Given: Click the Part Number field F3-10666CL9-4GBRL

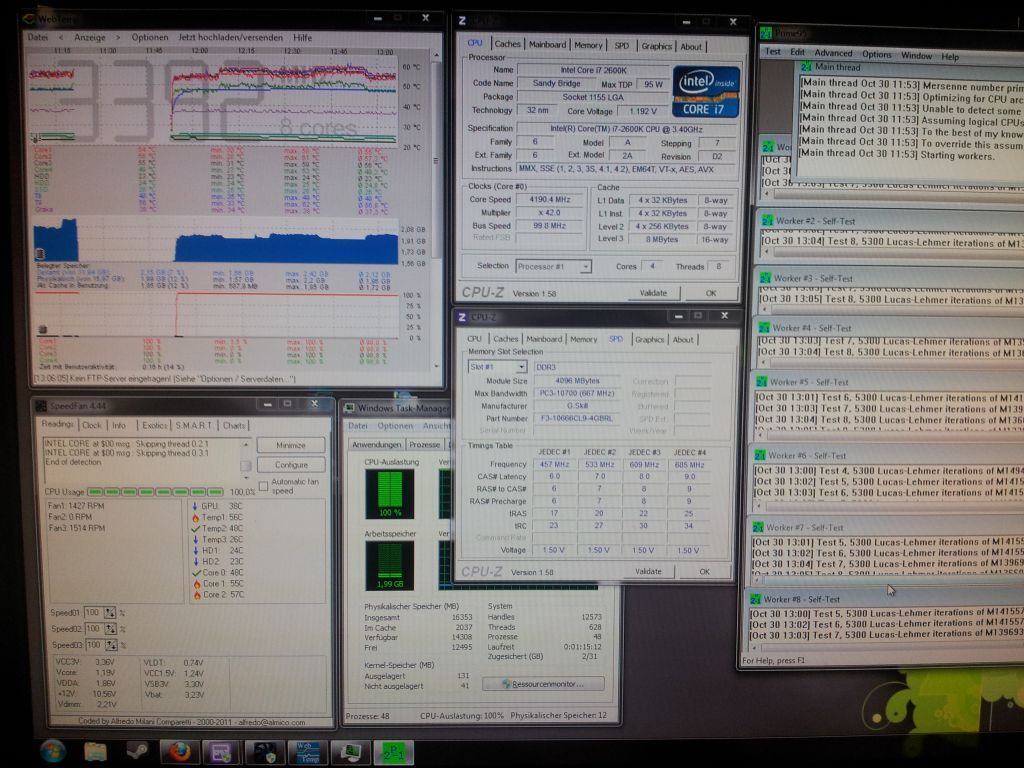Looking at the screenshot, I should (576, 418).
